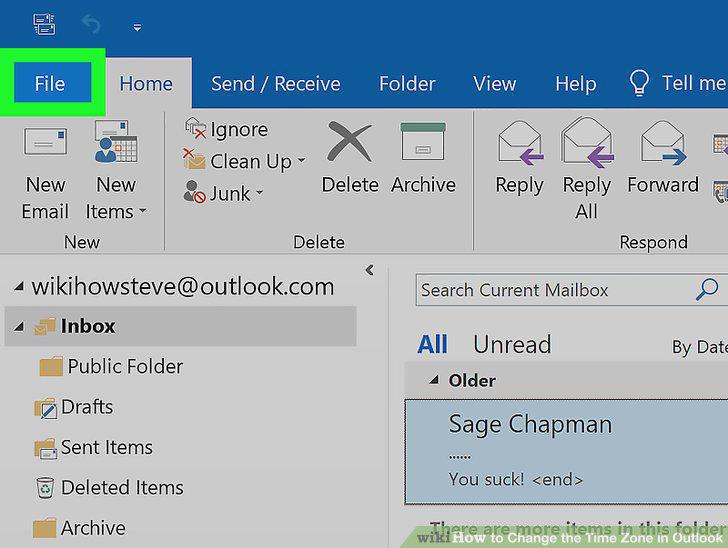Click the Reply envelope icon

coord(520,143)
